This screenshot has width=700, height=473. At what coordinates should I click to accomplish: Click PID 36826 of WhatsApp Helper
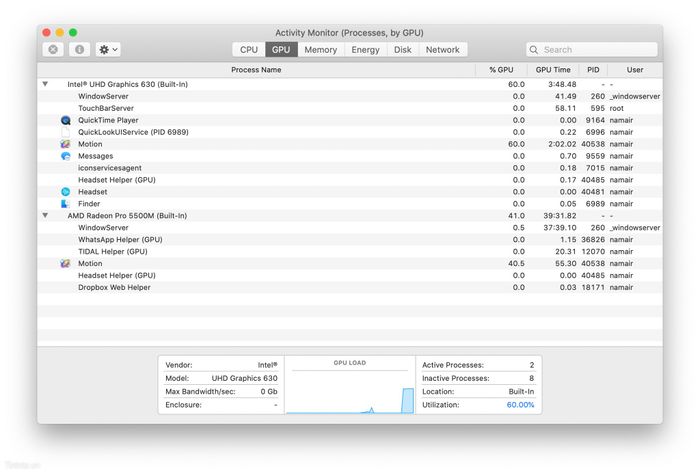coord(593,240)
